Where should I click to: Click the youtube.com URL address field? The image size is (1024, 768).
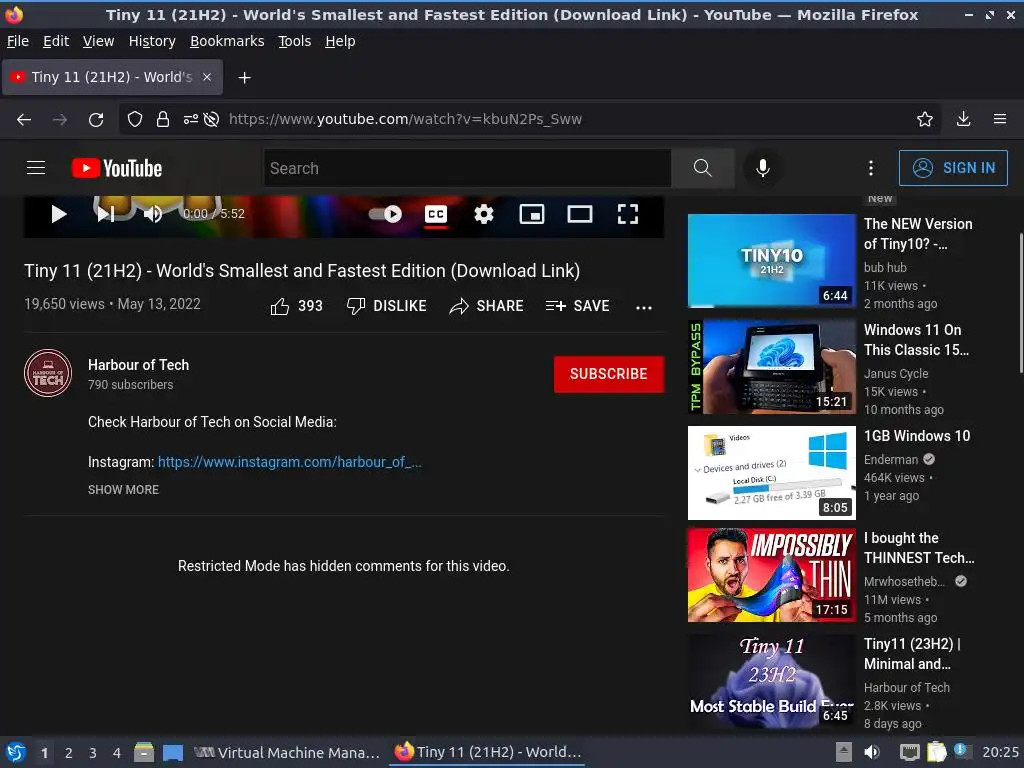click(405, 119)
